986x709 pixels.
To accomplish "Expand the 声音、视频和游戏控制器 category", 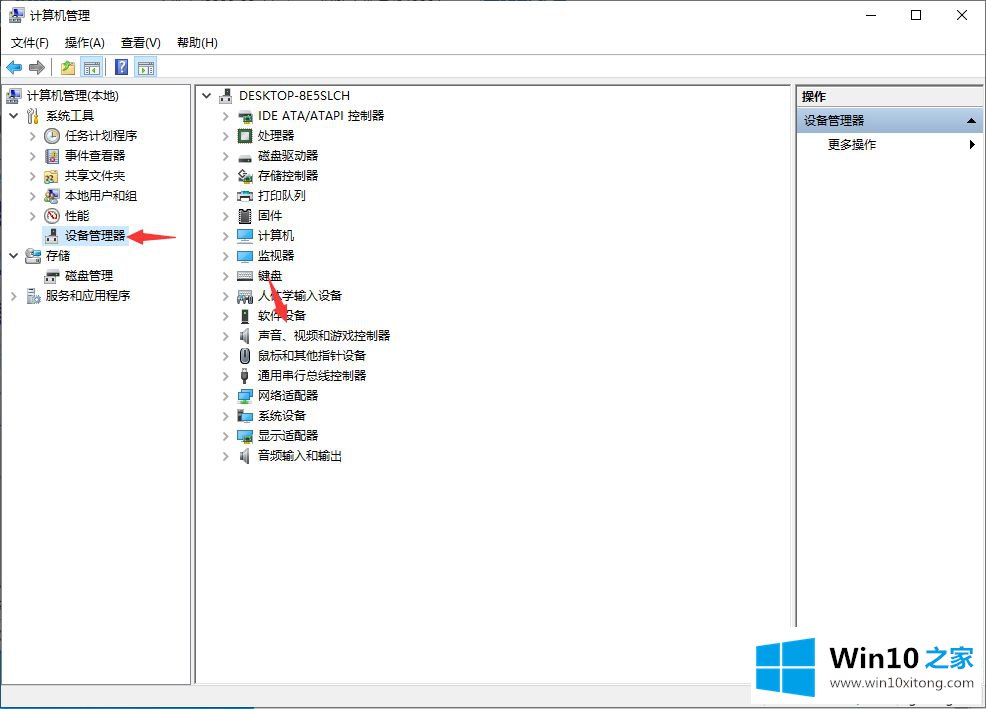I will click(225, 336).
